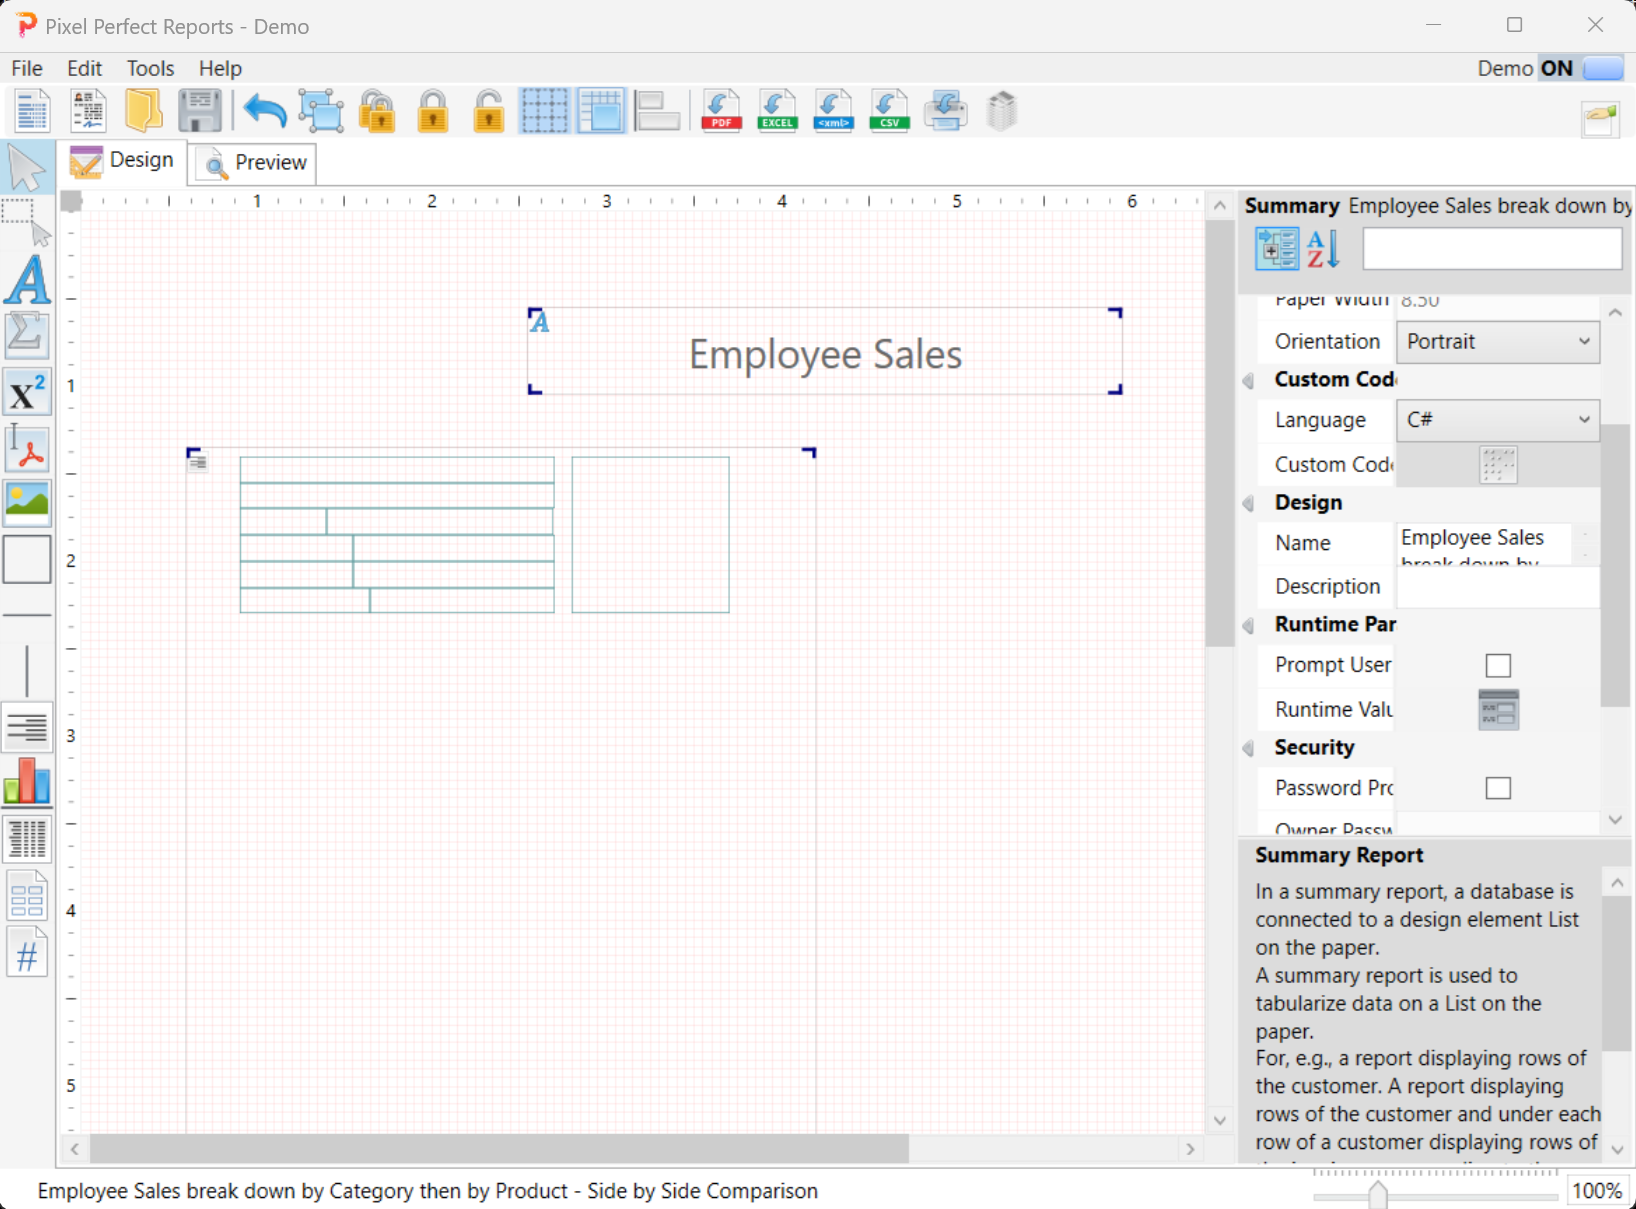The width and height of the screenshot is (1636, 1209).
Task: Collapse the Security section
Action: (x=1249, y=748)
